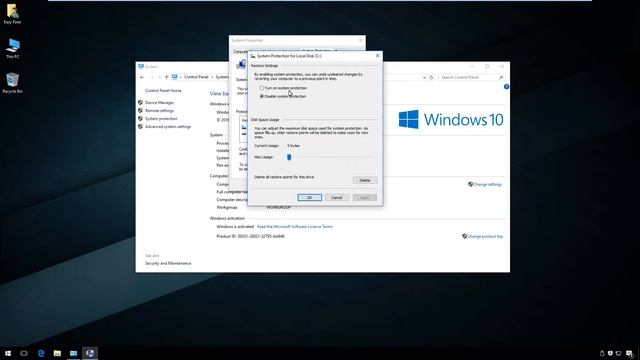Close the System Properties window
This screenshot has width=640, height=360.
coord(360,40)
